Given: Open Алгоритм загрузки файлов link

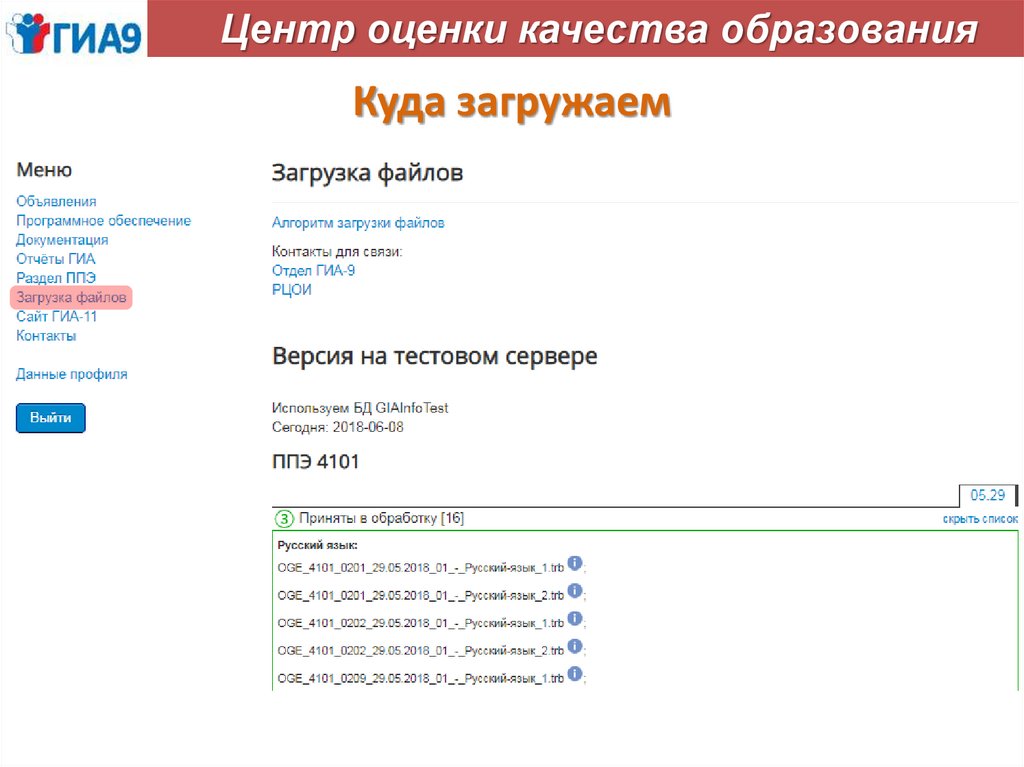Looking at the screenshot, I should tap(358, 223).
